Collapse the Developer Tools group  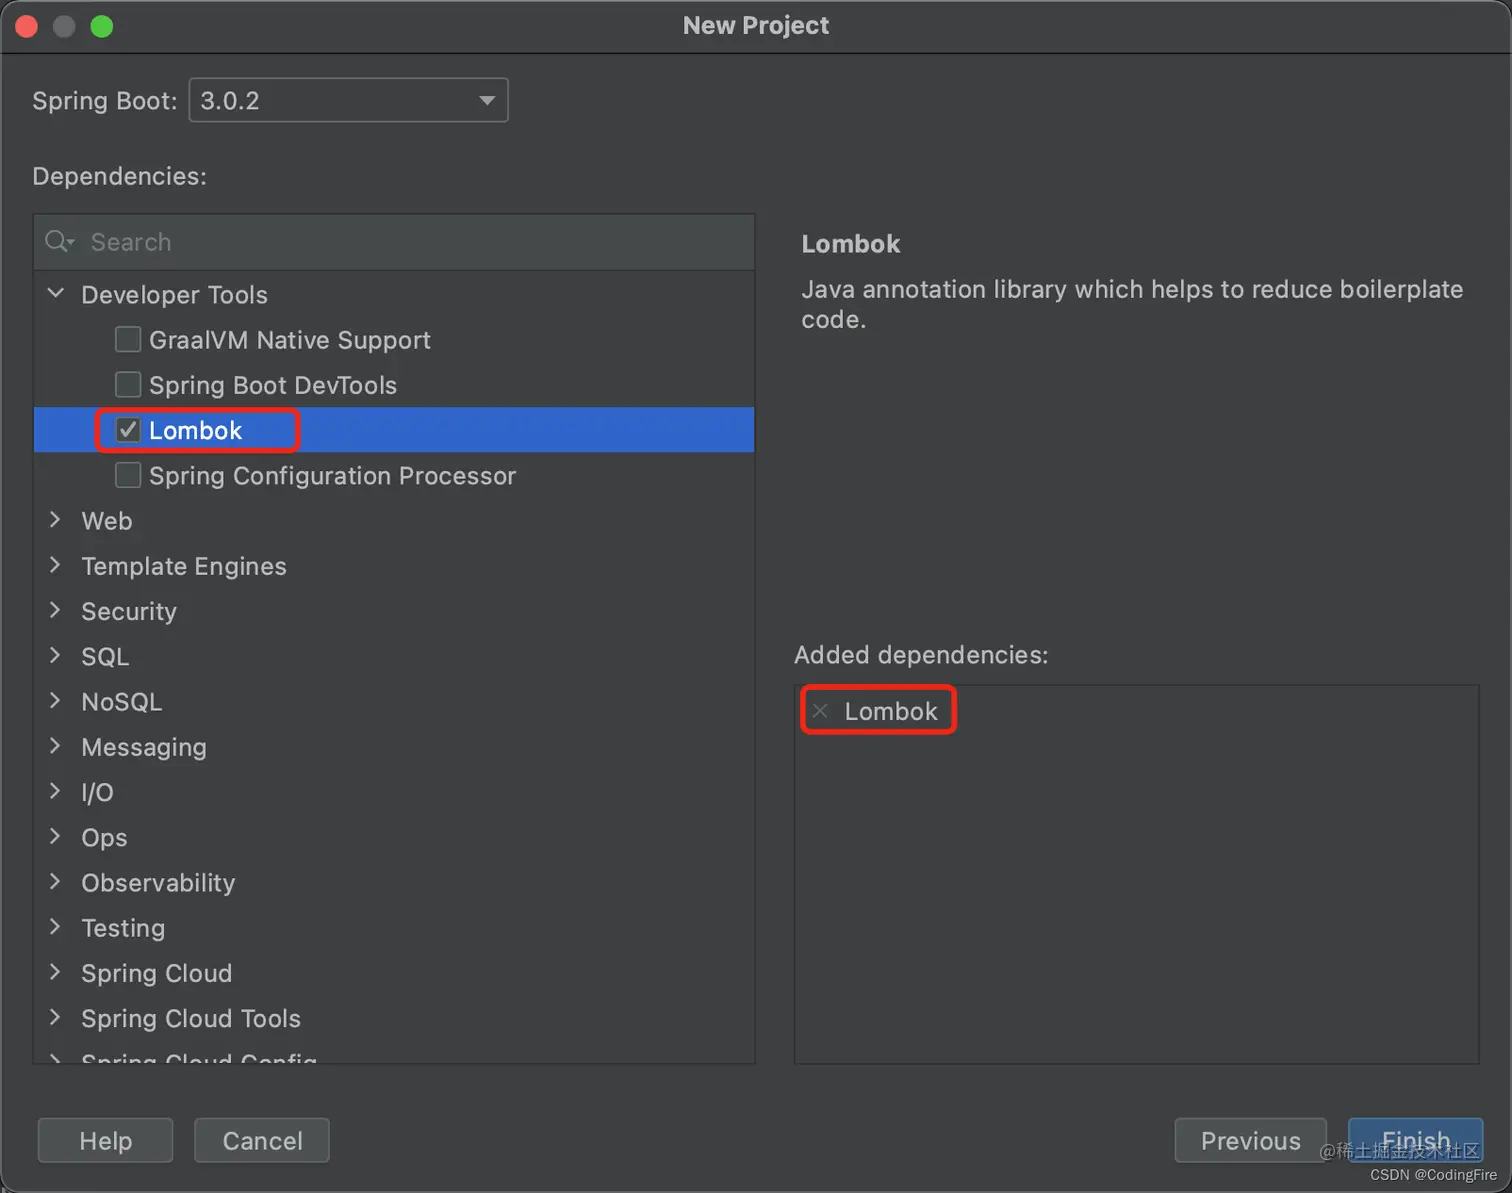pyautogui.click(x=56, y=294)
